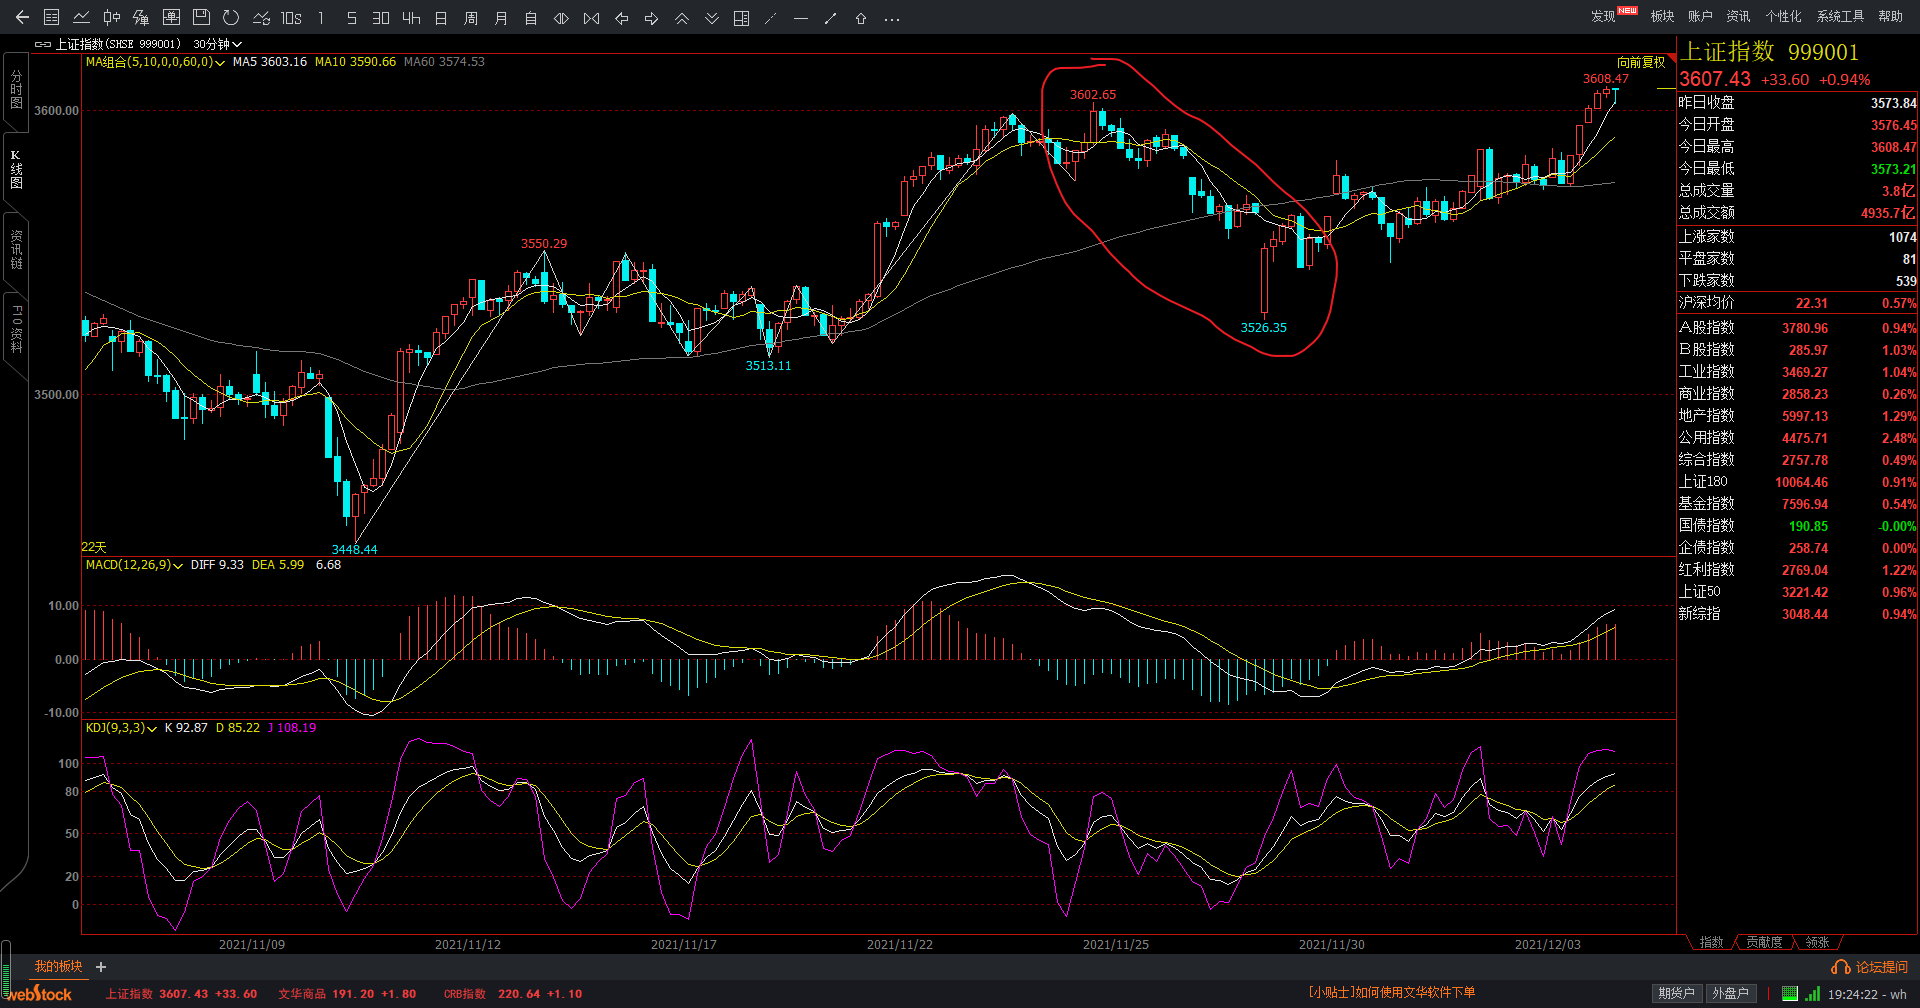
Task: Click the refresh icon in the toolbar
Action: pos(231,18)
